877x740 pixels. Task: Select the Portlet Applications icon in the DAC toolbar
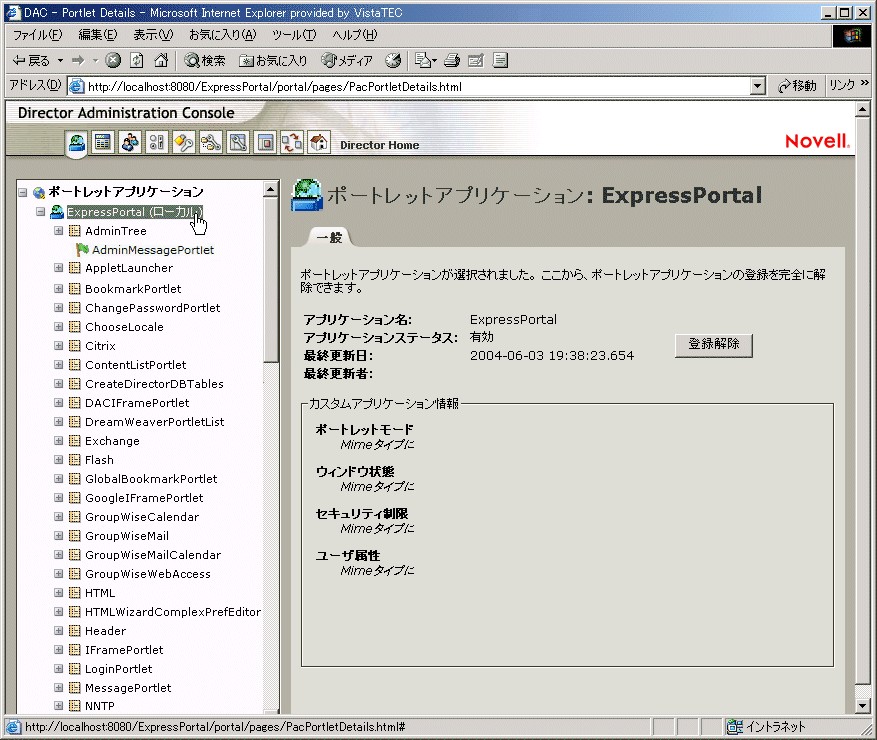[75, 142]
